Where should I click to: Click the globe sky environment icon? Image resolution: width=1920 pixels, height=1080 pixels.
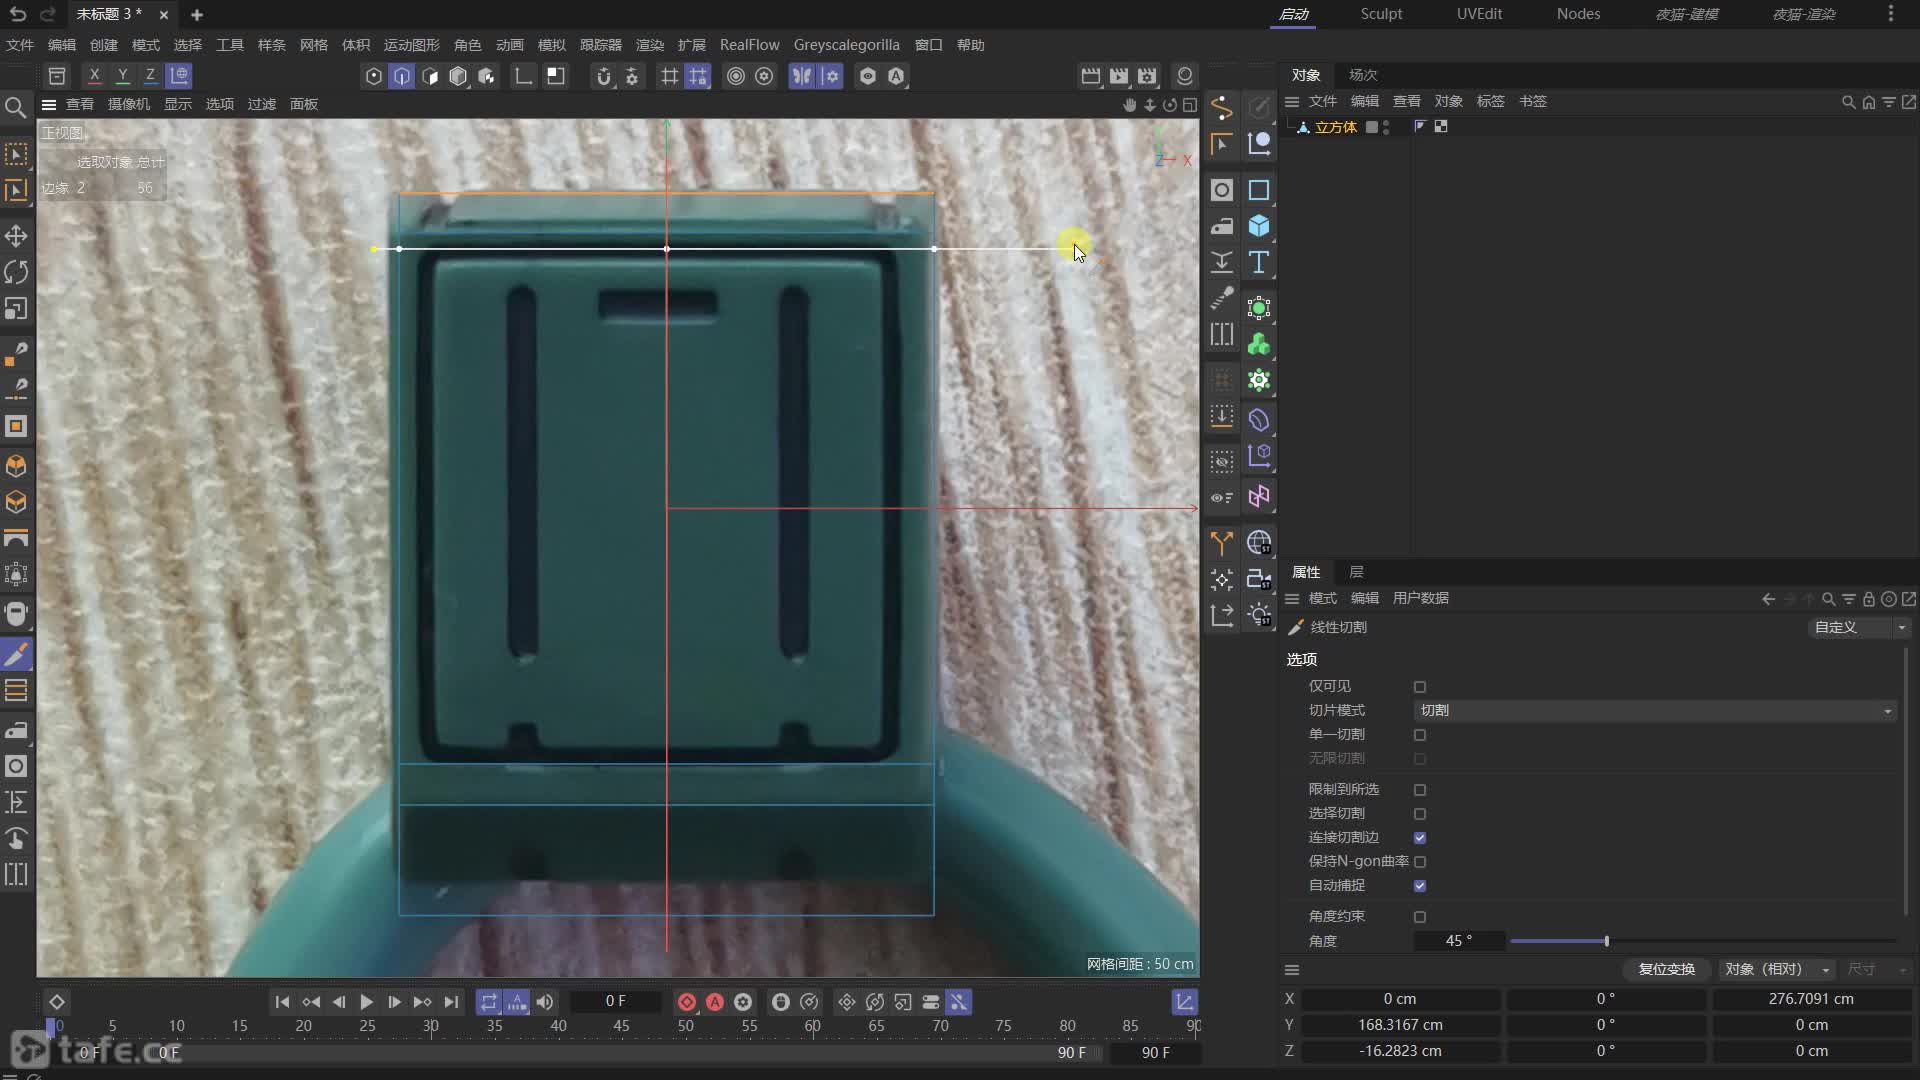tap(1259, 543)
